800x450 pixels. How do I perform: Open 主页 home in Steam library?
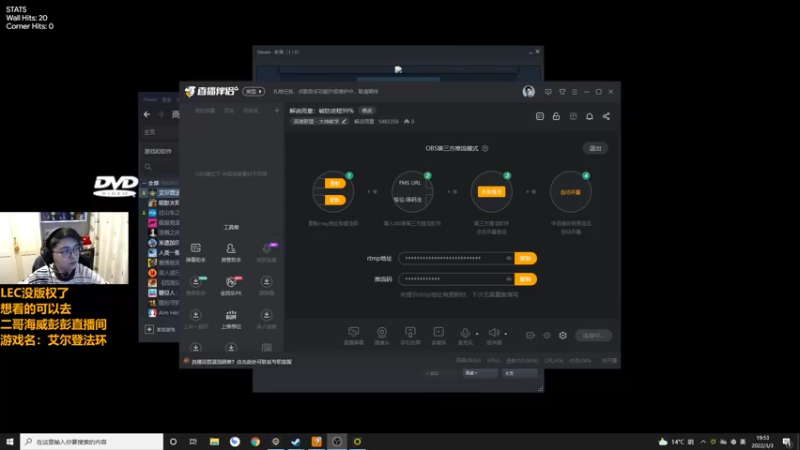click(149, 132)
